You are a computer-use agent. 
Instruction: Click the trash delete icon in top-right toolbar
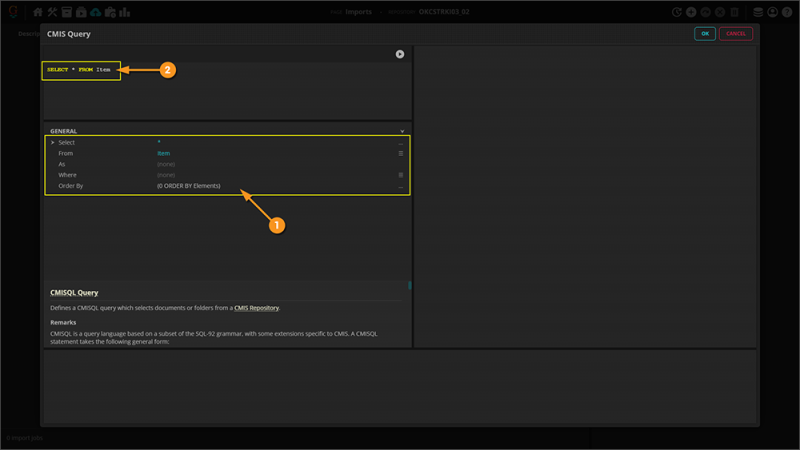coord(734,12)
